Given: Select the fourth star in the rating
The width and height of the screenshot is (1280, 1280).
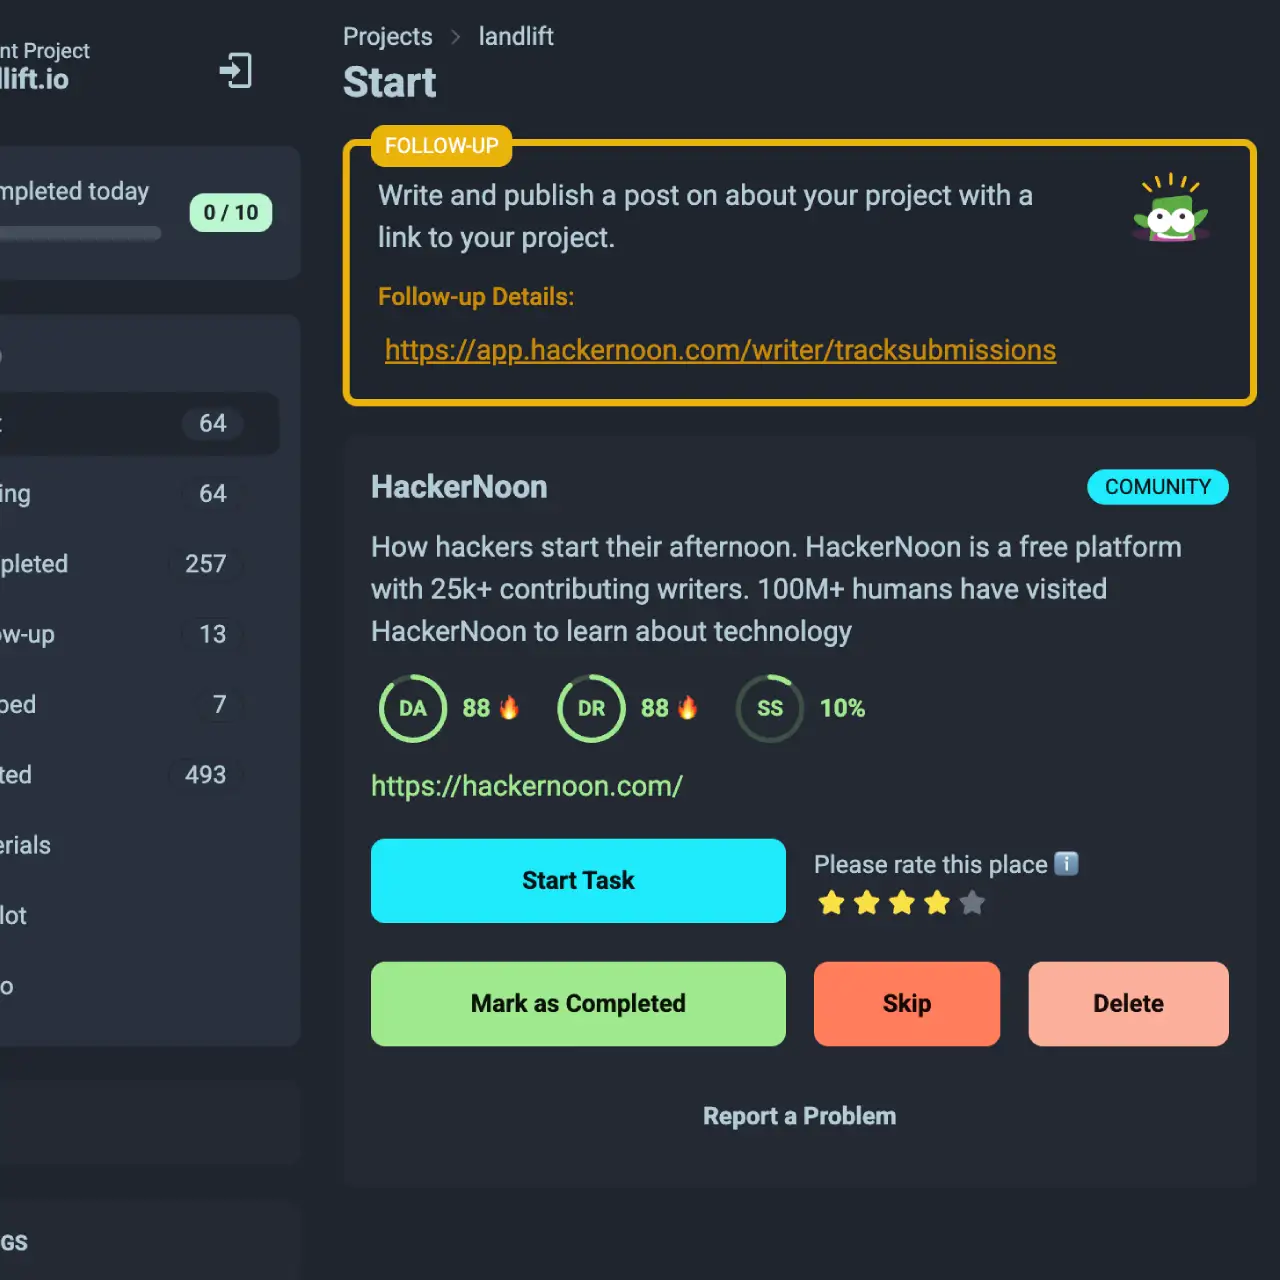Looking at the screenshot, I should tap(937, 902).
